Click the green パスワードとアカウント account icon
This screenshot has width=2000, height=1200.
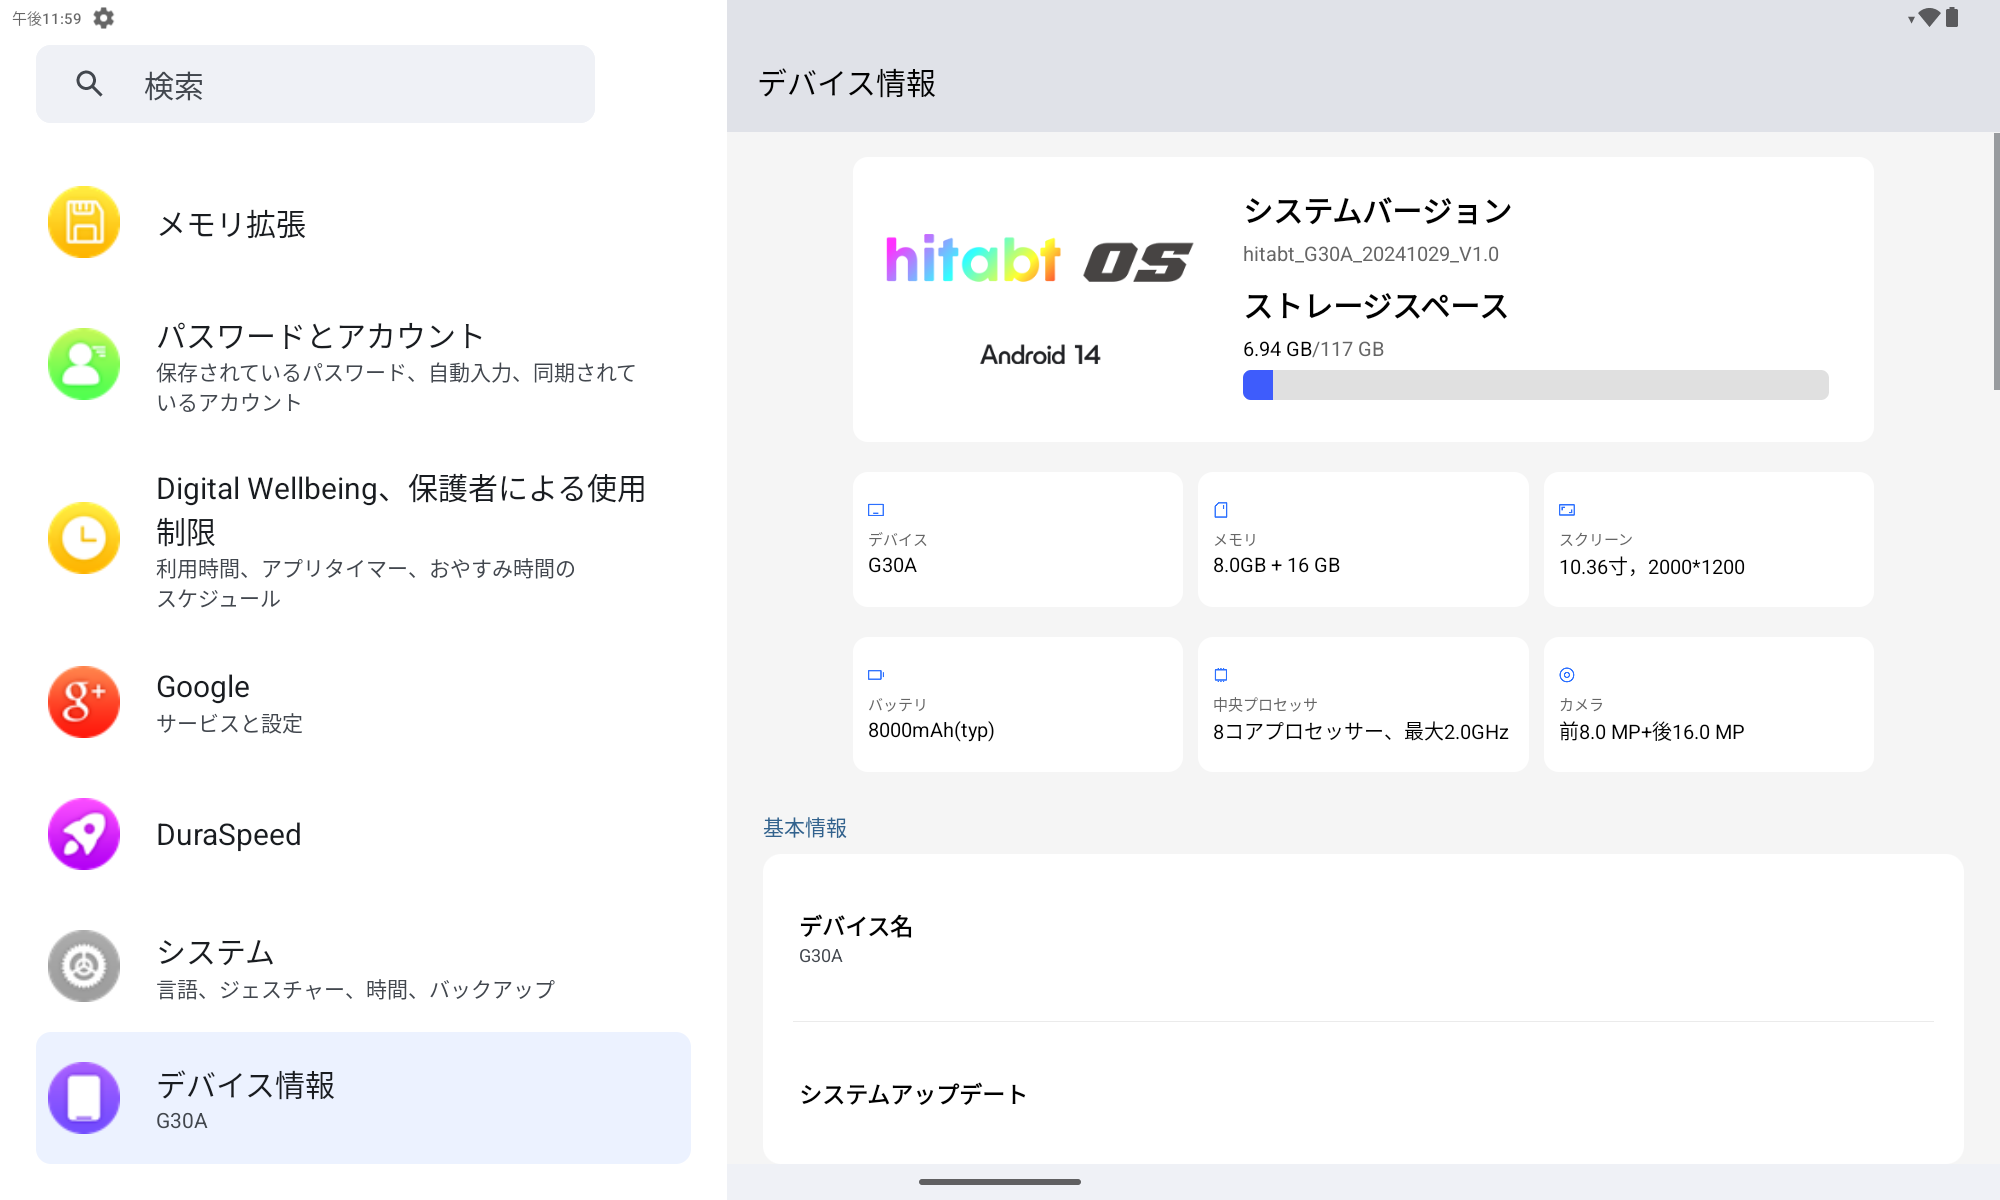point(84,364)
